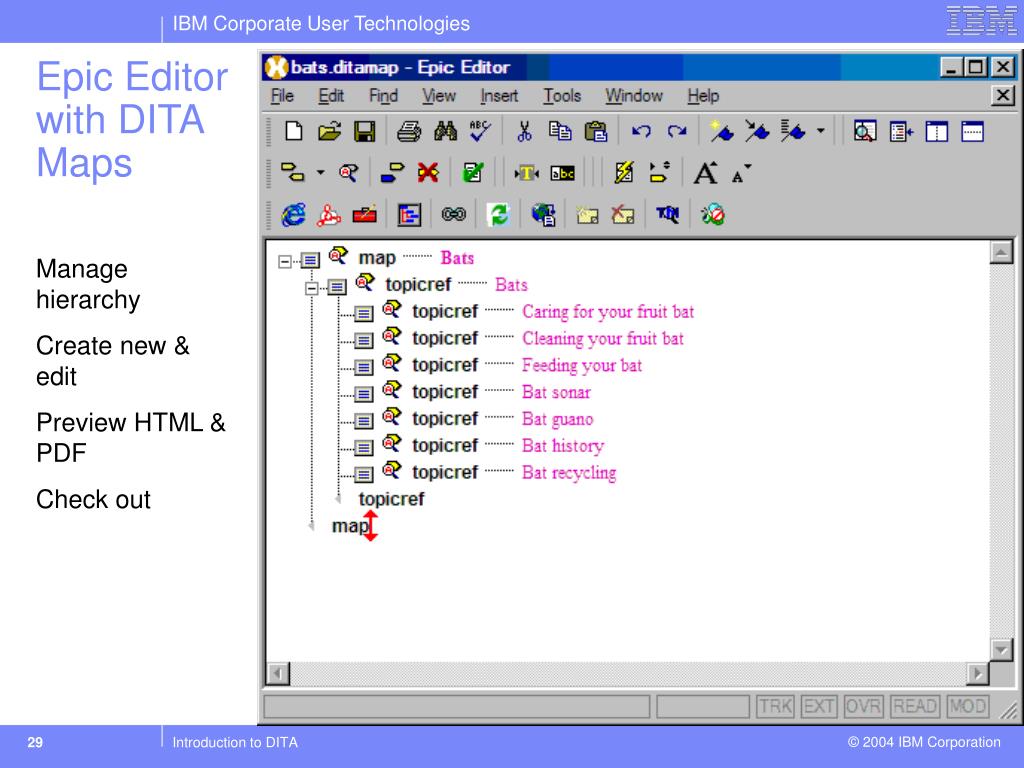Collapse the top-level map node

click(x=285, y=261)
